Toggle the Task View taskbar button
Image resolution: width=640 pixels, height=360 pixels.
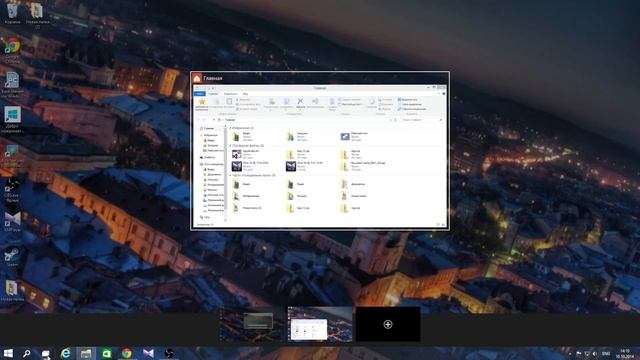point(46,353)
